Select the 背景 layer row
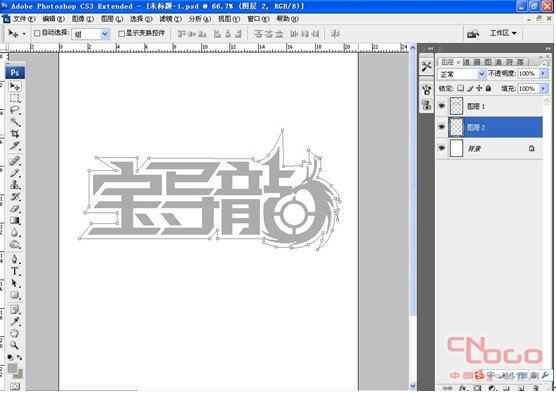 (489, 148)
